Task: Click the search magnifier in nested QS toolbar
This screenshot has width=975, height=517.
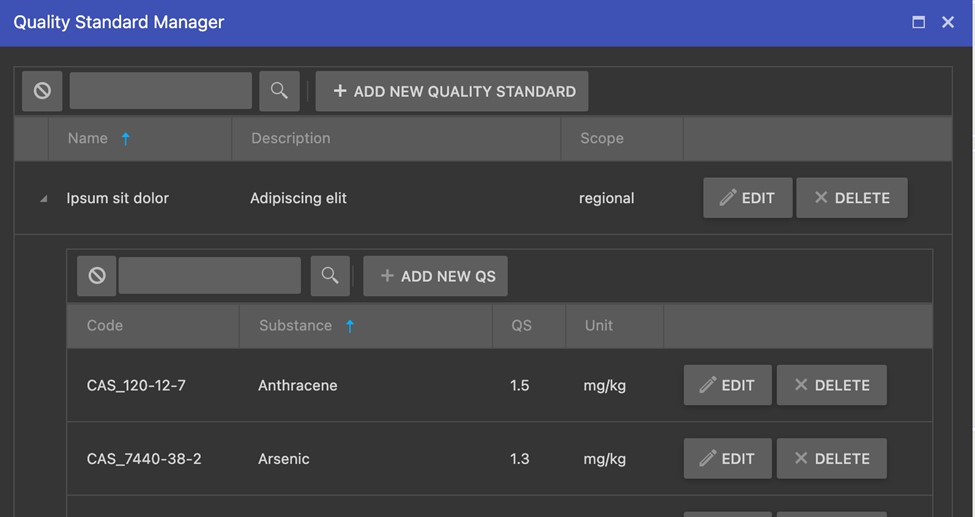Action: click(x=330, y=276)
